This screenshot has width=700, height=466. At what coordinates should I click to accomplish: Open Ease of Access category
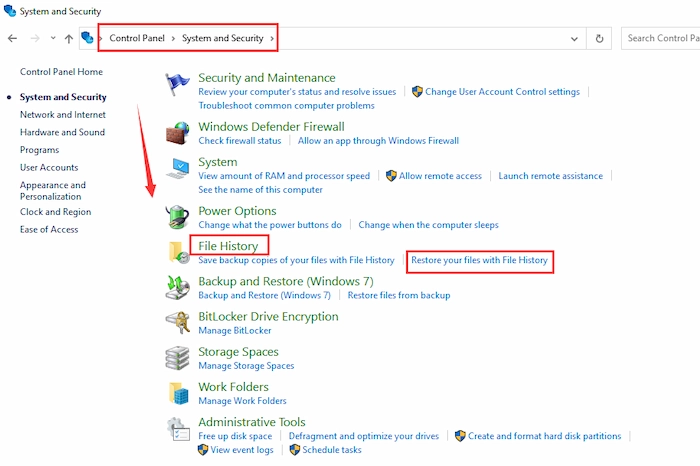49,229
